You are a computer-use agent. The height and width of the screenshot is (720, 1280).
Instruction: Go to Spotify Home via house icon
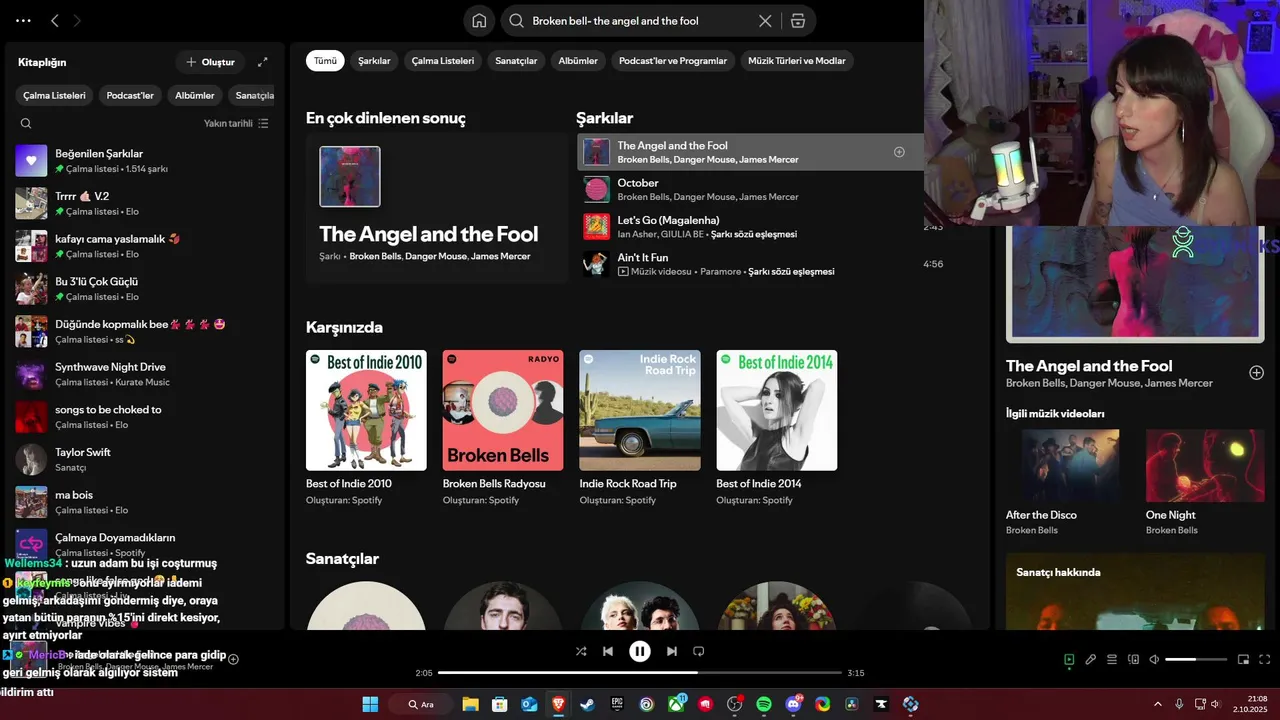coord(479,21)
